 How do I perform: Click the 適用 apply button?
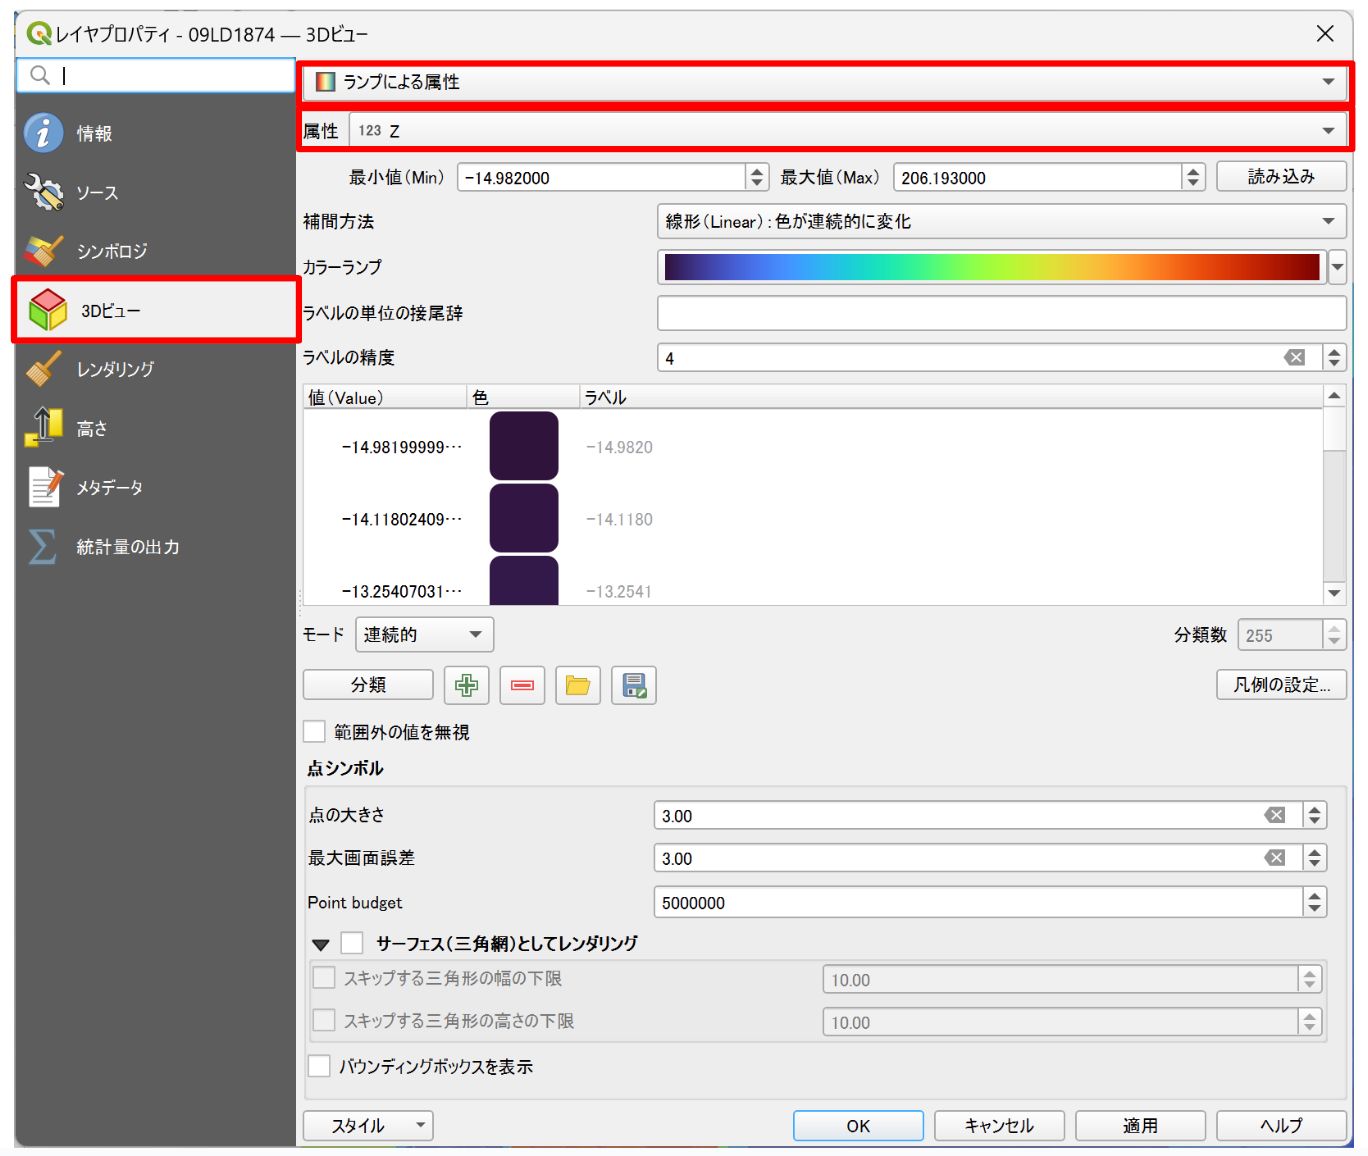pos(1140,1126)
